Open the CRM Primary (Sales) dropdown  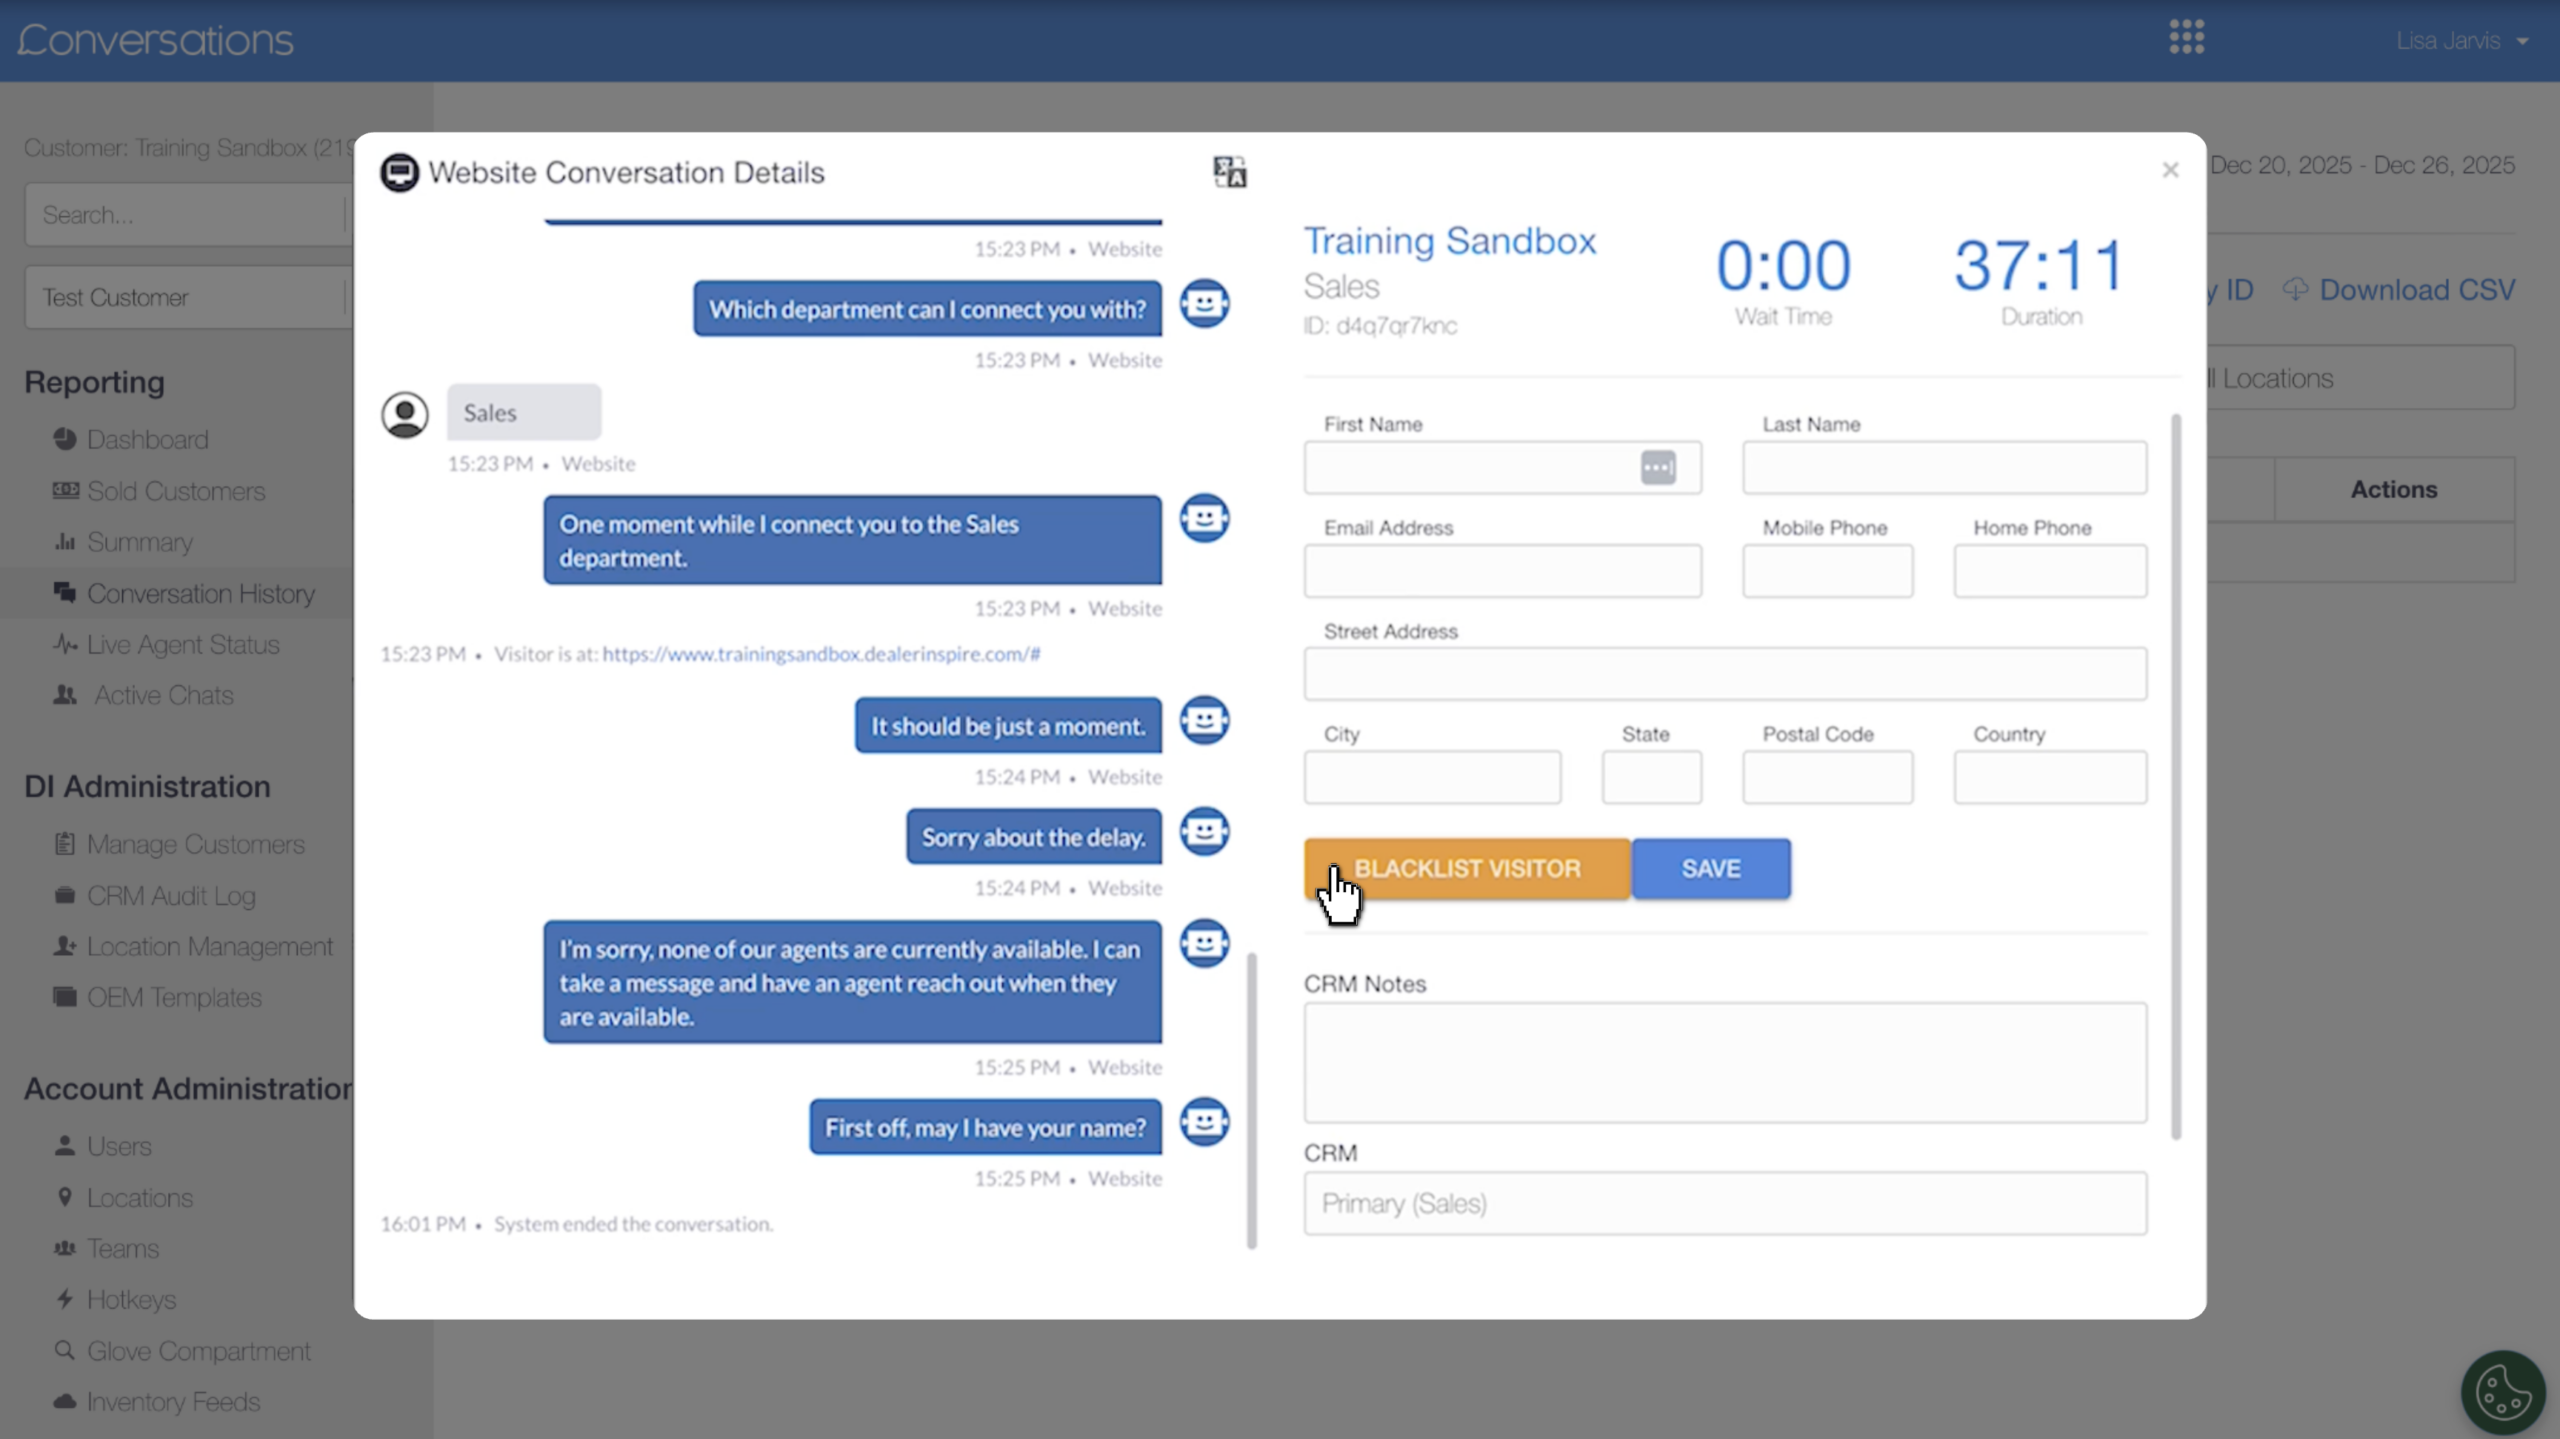tap(1725, 1203)
